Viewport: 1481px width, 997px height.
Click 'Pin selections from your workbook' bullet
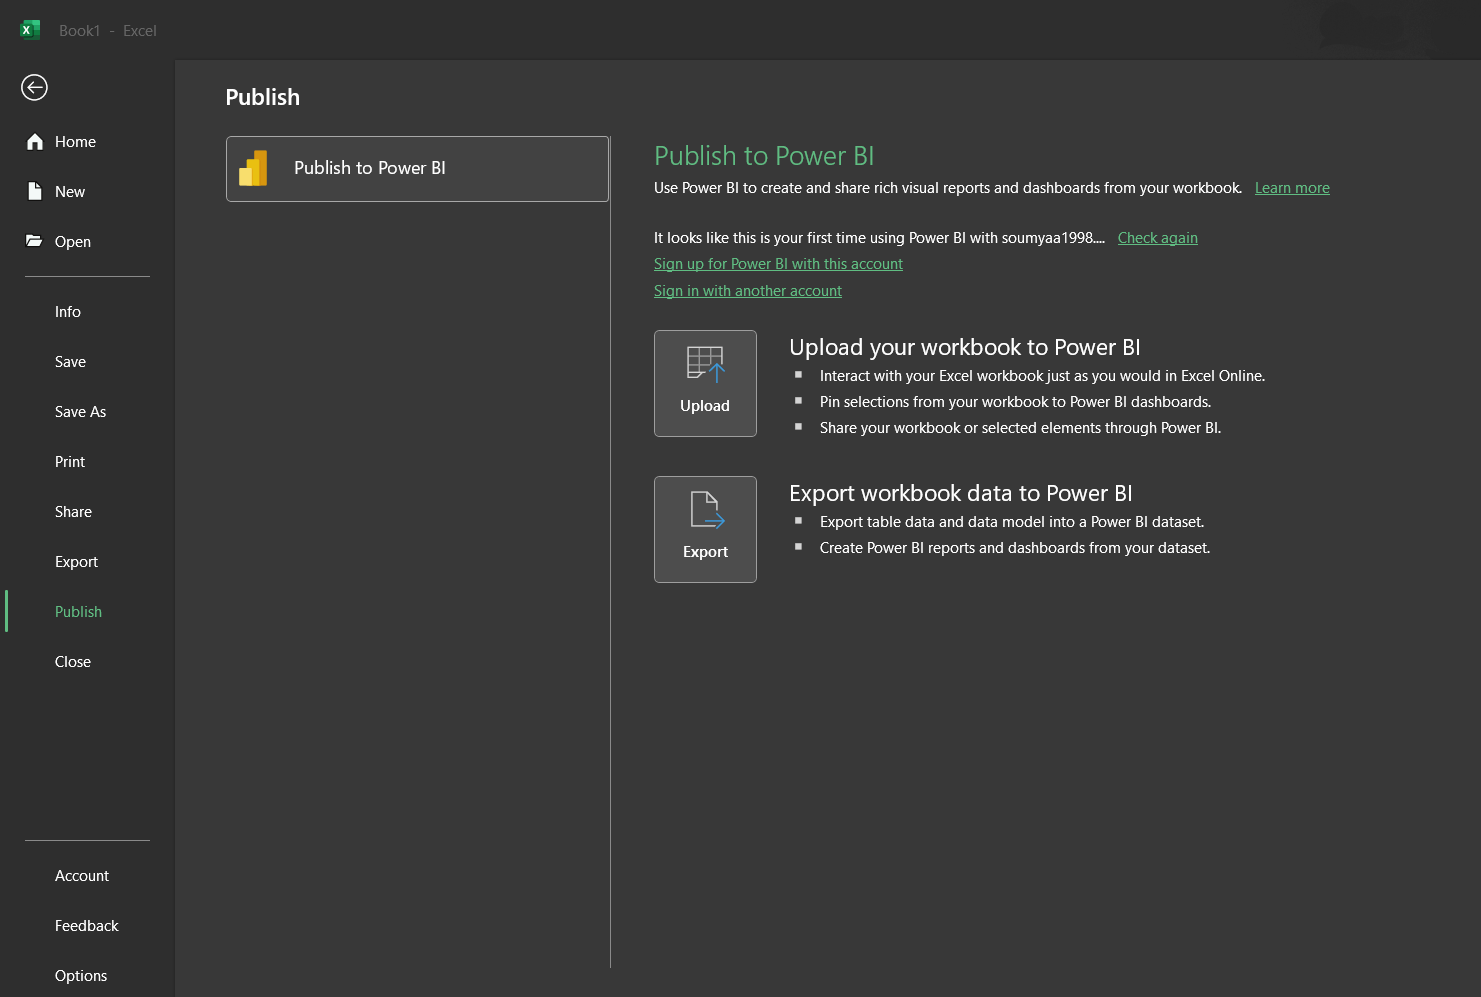tap(1015, 402)
